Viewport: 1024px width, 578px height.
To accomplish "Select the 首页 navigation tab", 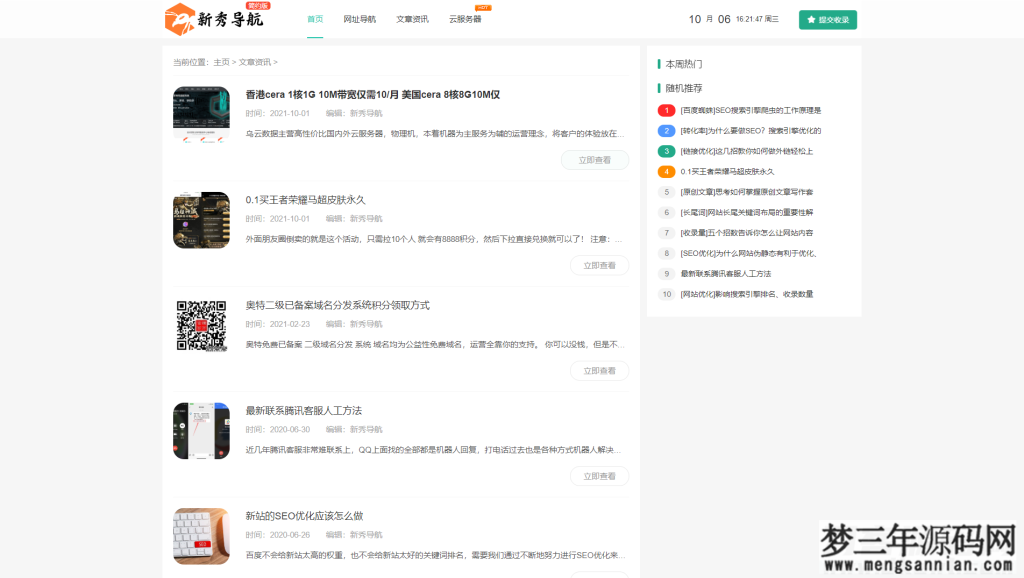I will (x=315, y=18).
